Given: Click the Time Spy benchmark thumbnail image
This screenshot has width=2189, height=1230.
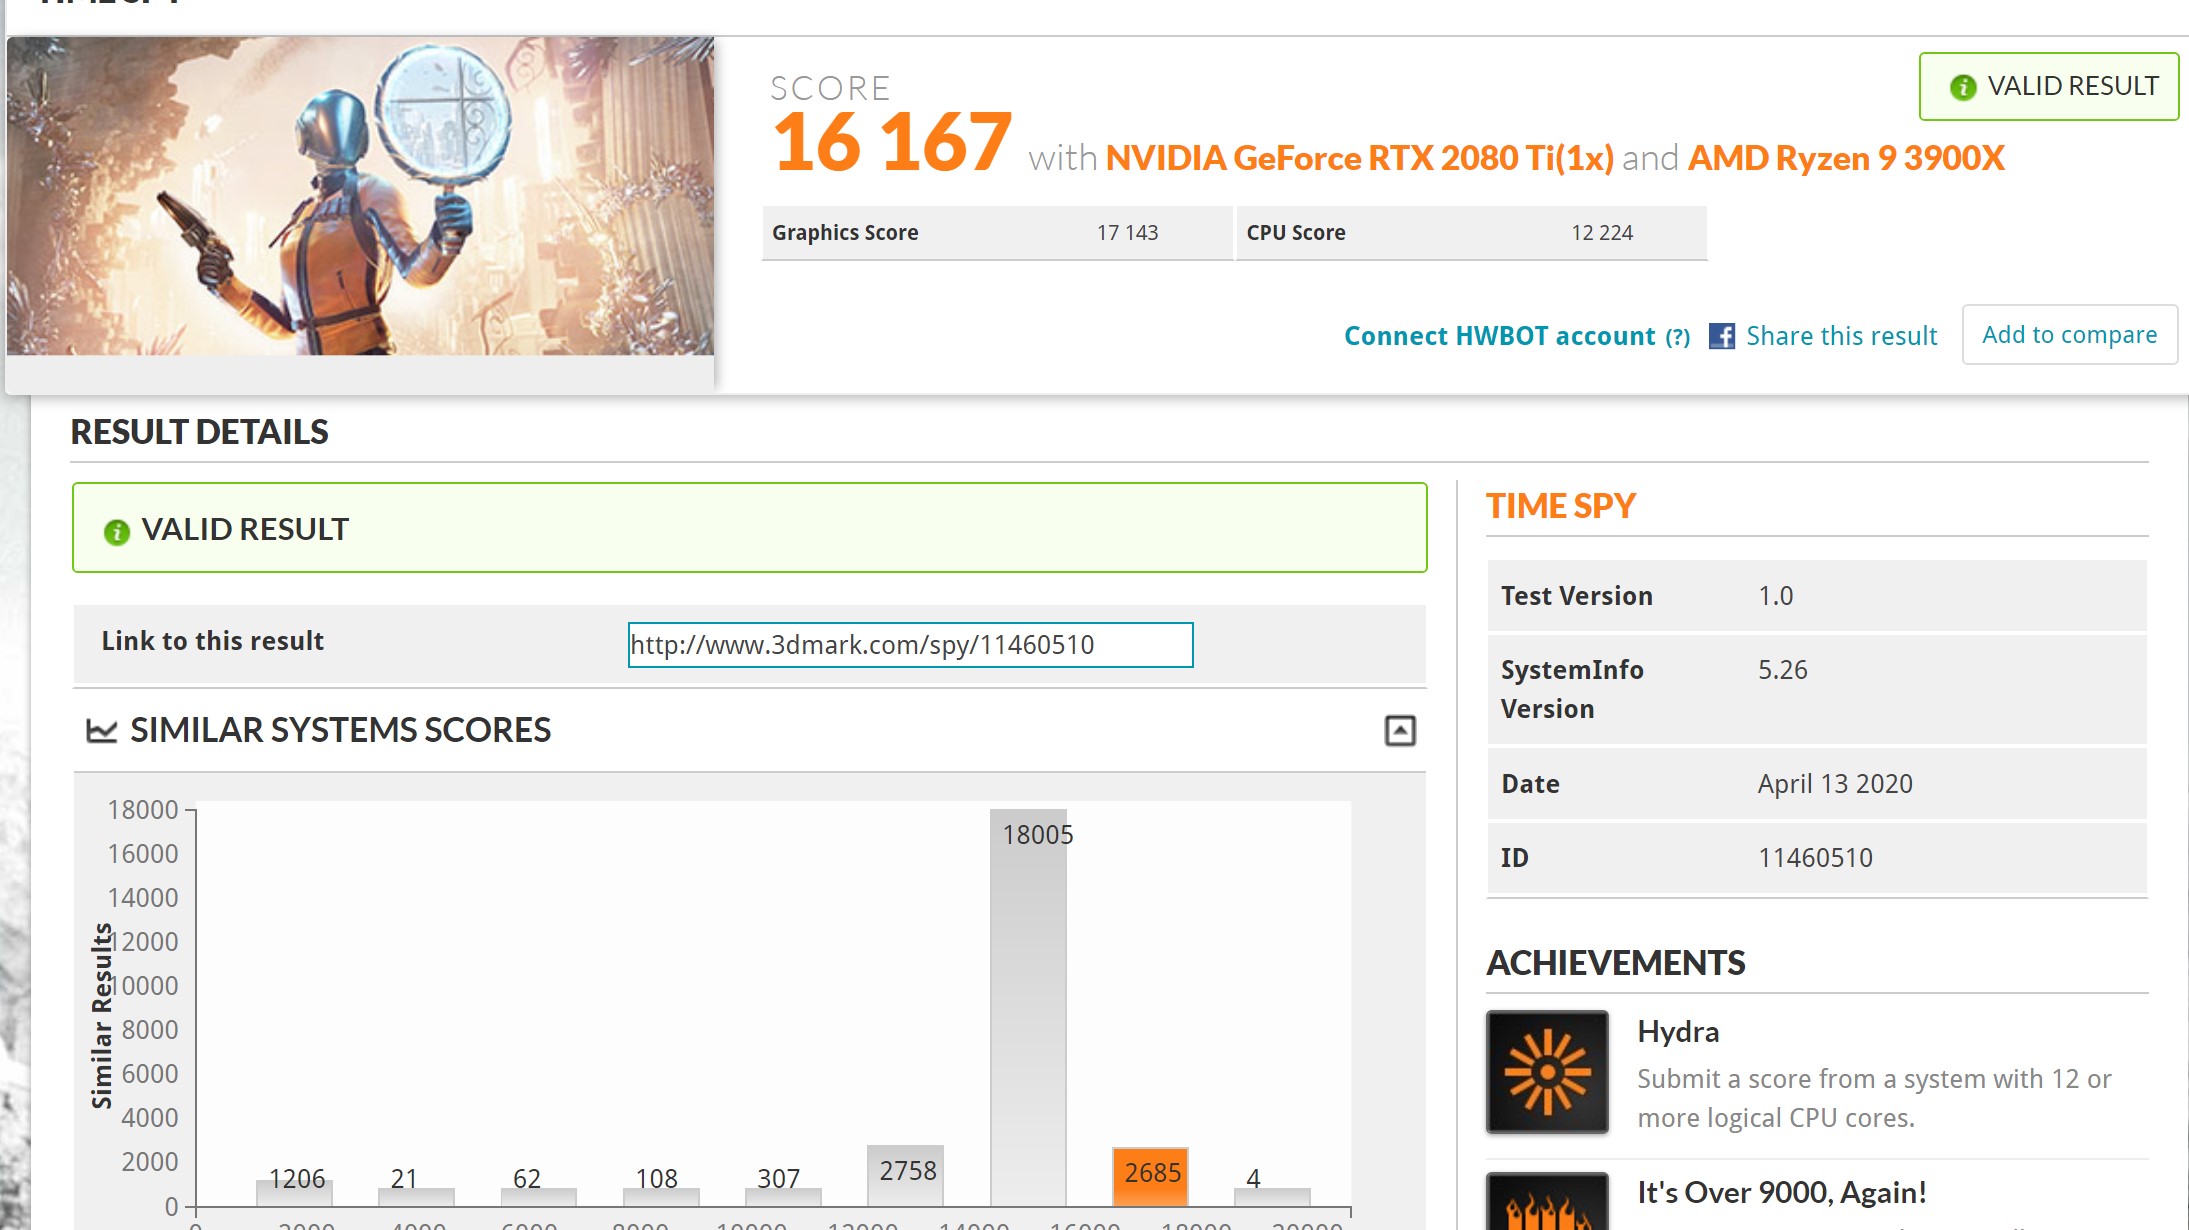Looking at the screenshot, I should tap(360, 196).
